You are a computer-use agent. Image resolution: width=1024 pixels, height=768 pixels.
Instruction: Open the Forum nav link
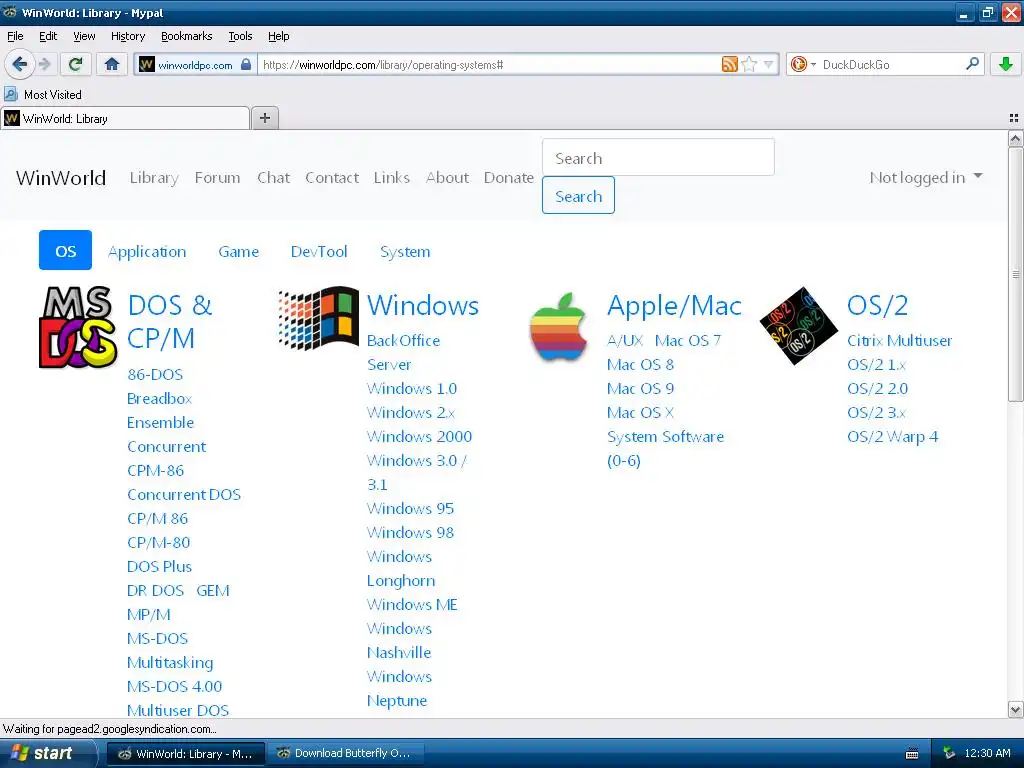pos(217,178)
